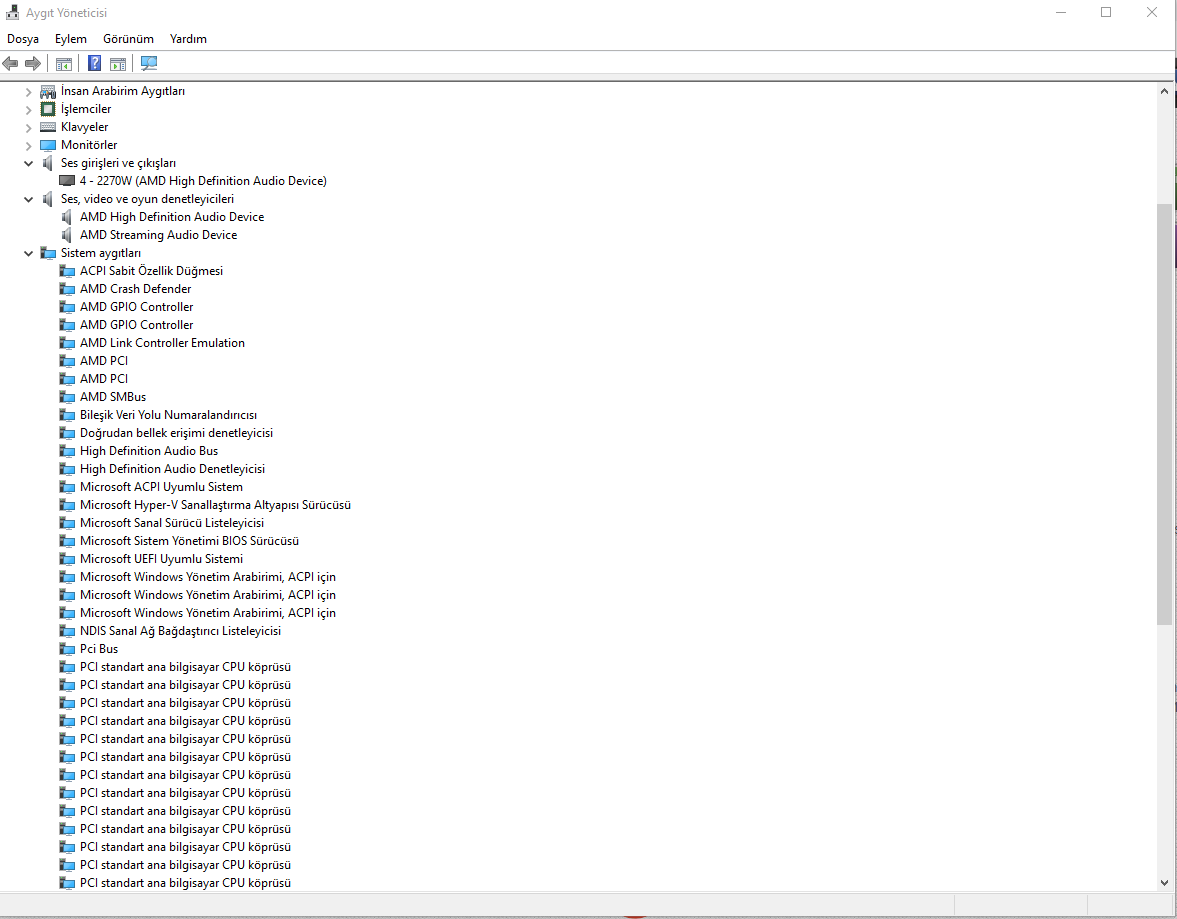Click scrollbar down arrow in device tree
This screenshot has width=1177, height=919.
click(x=1164, y=883)
